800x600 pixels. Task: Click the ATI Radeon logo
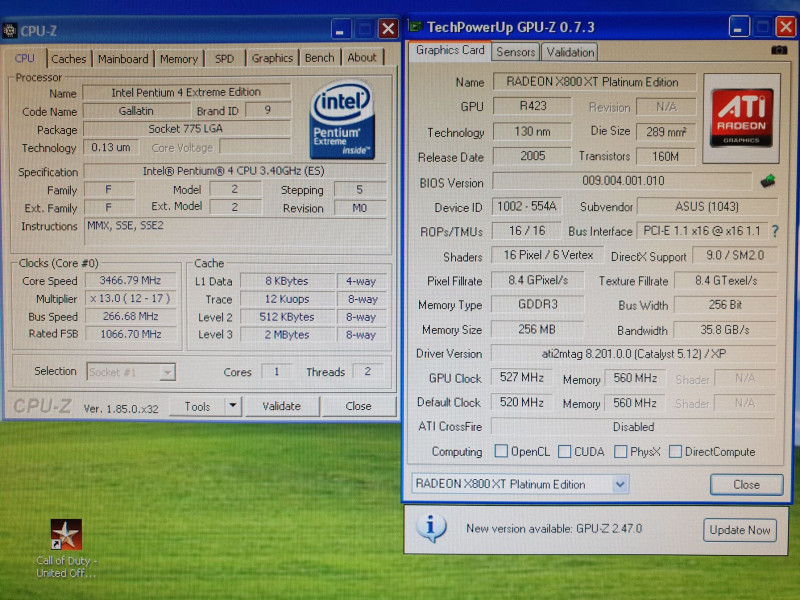(741, 118)
